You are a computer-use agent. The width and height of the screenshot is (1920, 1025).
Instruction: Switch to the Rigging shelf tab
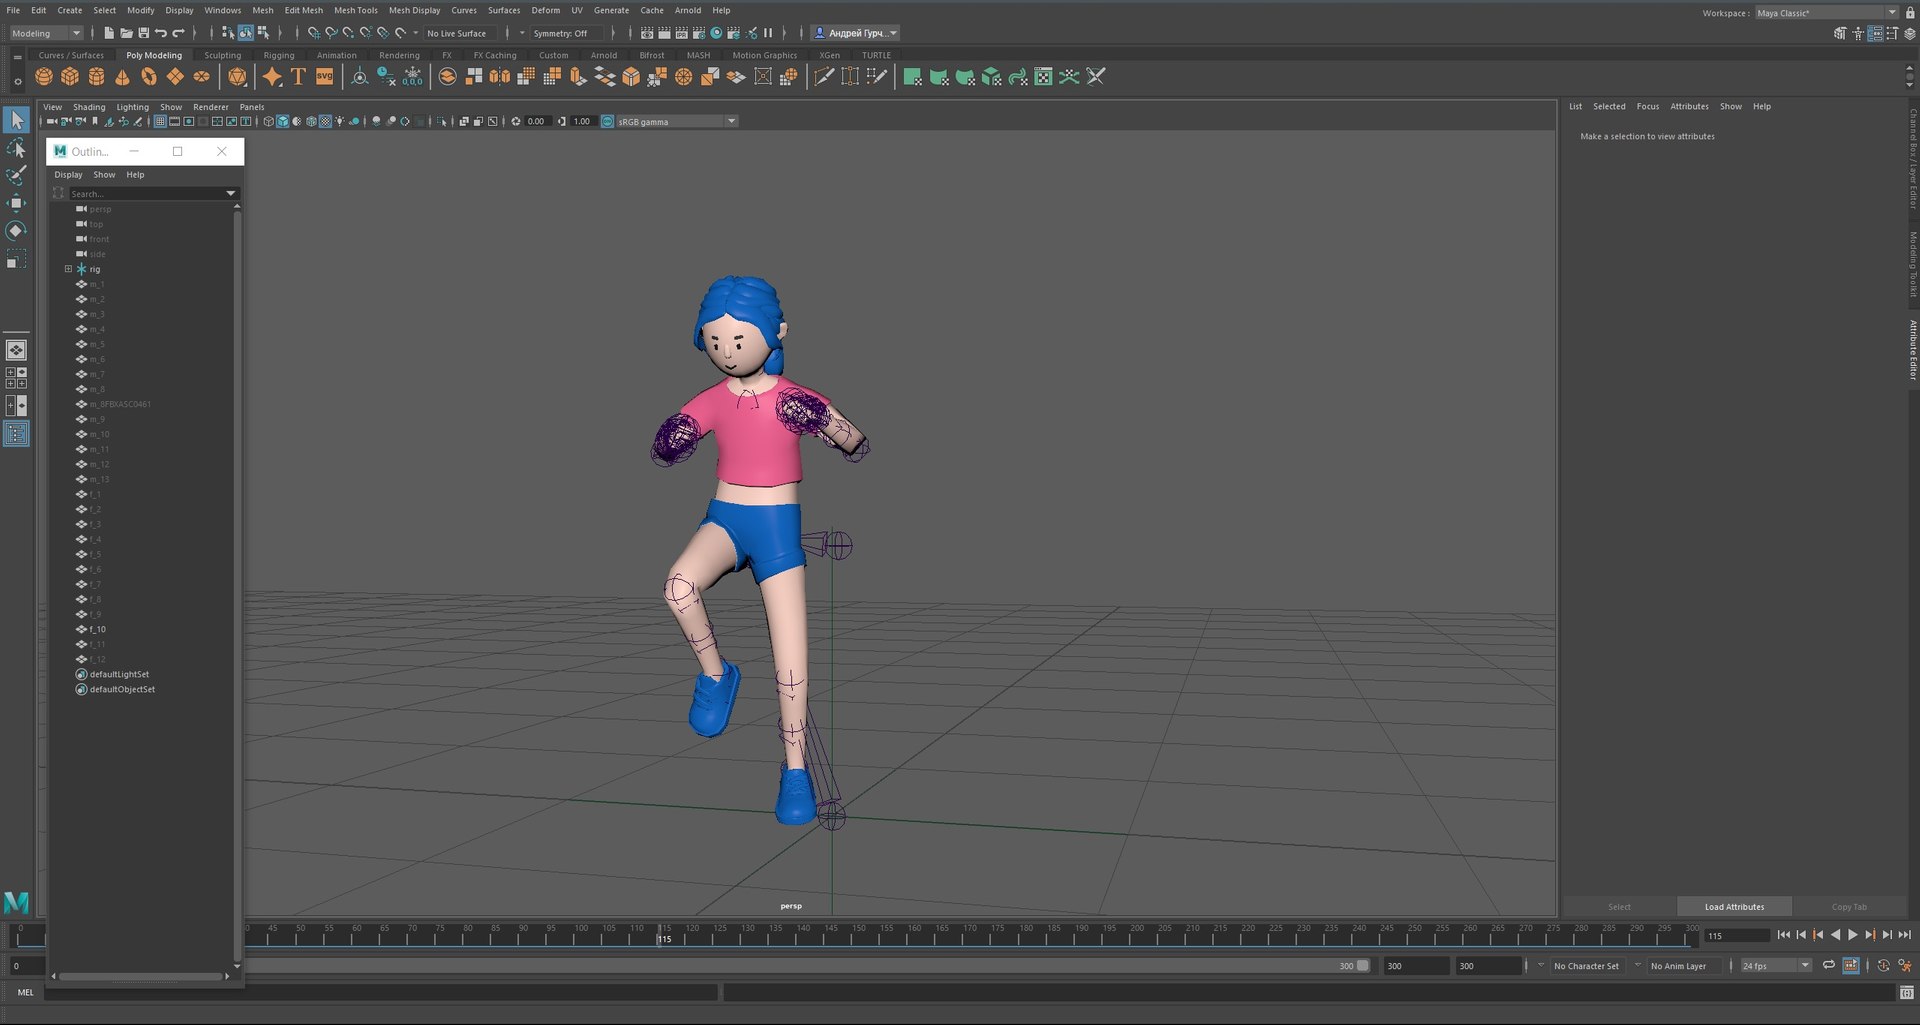click(279, 55)
